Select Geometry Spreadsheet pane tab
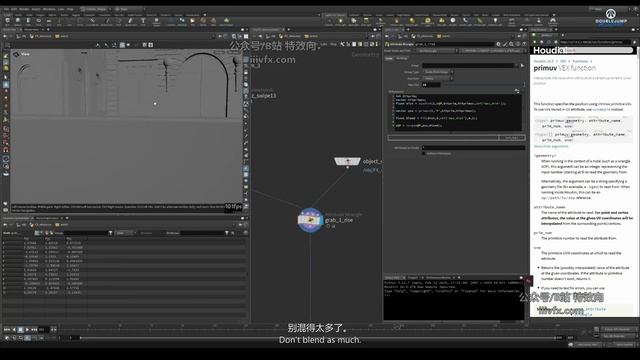This screenshot has width=640, height=360. 17,218
